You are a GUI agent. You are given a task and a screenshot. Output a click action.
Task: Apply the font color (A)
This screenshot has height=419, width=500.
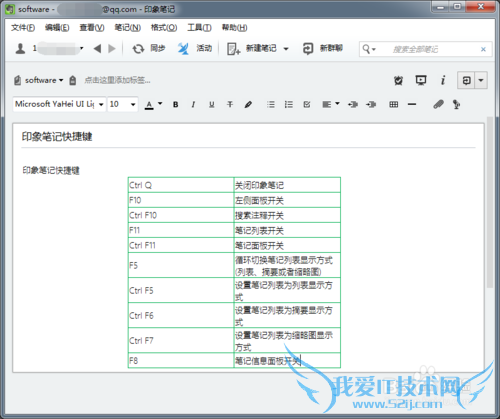pos(149,105)
